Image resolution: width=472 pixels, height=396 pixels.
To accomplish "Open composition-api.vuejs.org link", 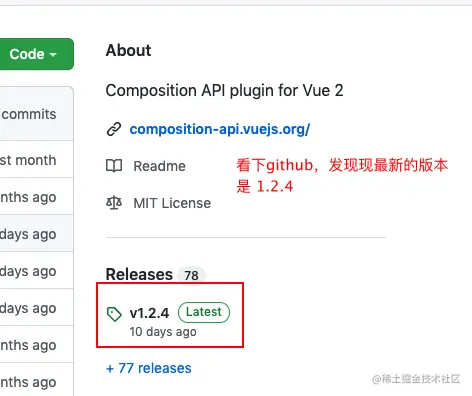I will (x=220, y=129).
